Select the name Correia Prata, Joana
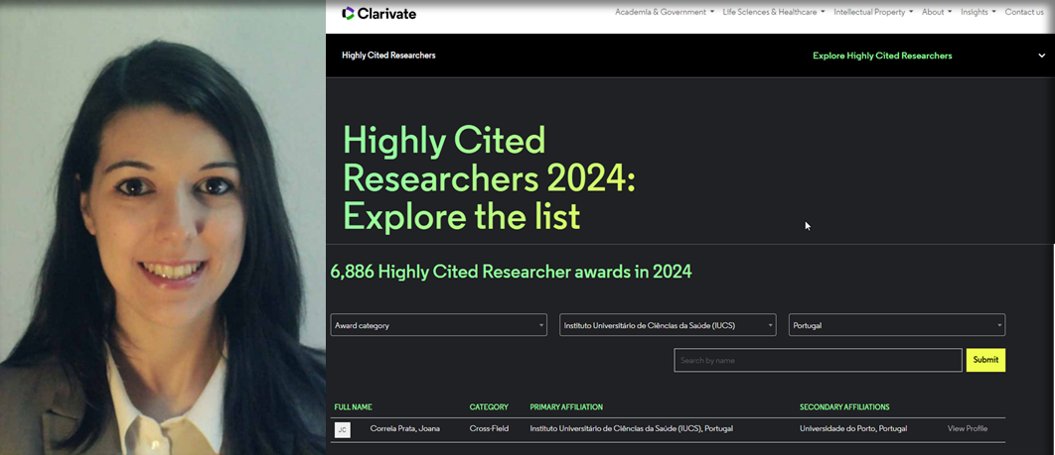 pyautogui.click(x=405, y=429)
